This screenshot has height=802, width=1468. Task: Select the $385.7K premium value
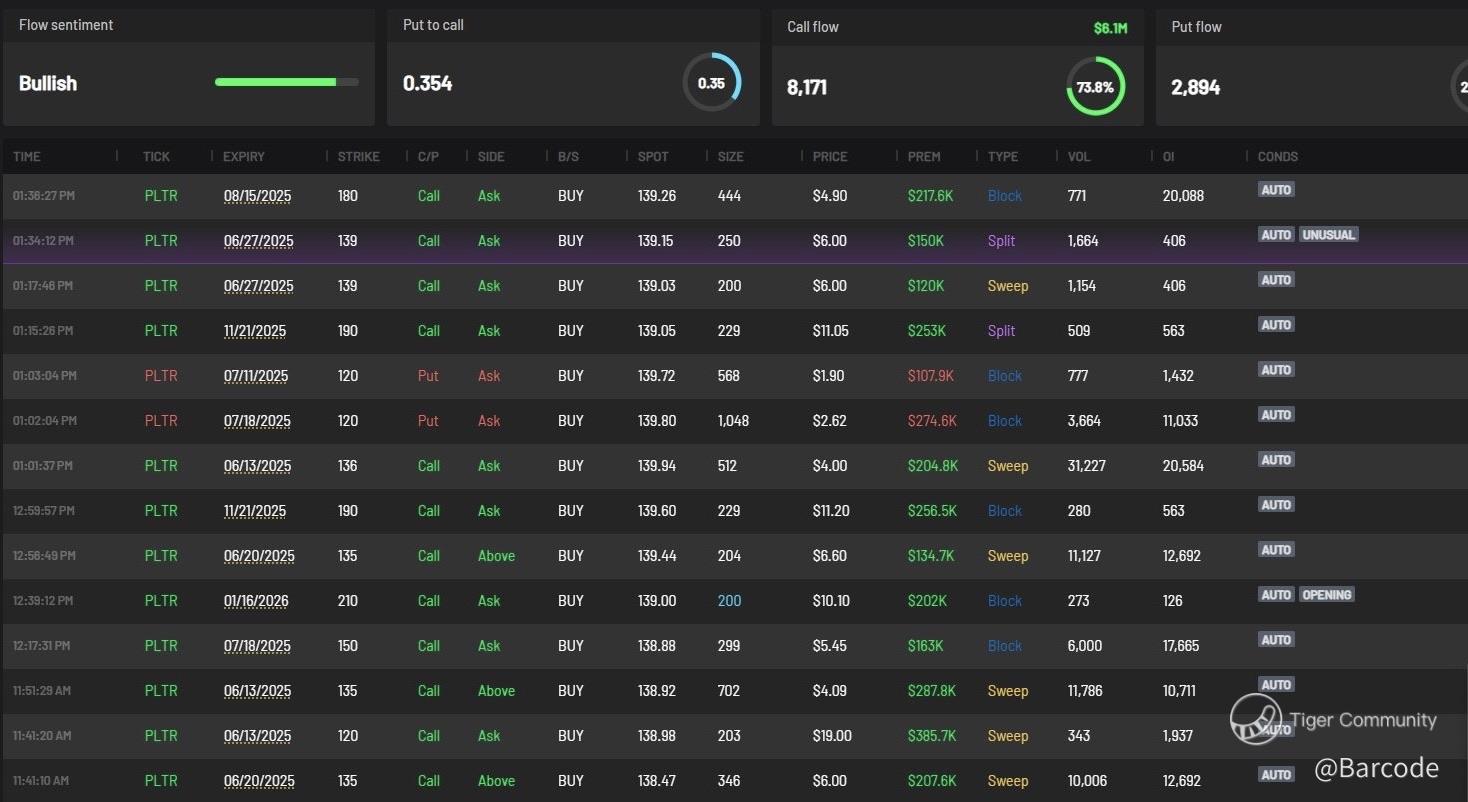pyautogui.click(x=932, y=736)
